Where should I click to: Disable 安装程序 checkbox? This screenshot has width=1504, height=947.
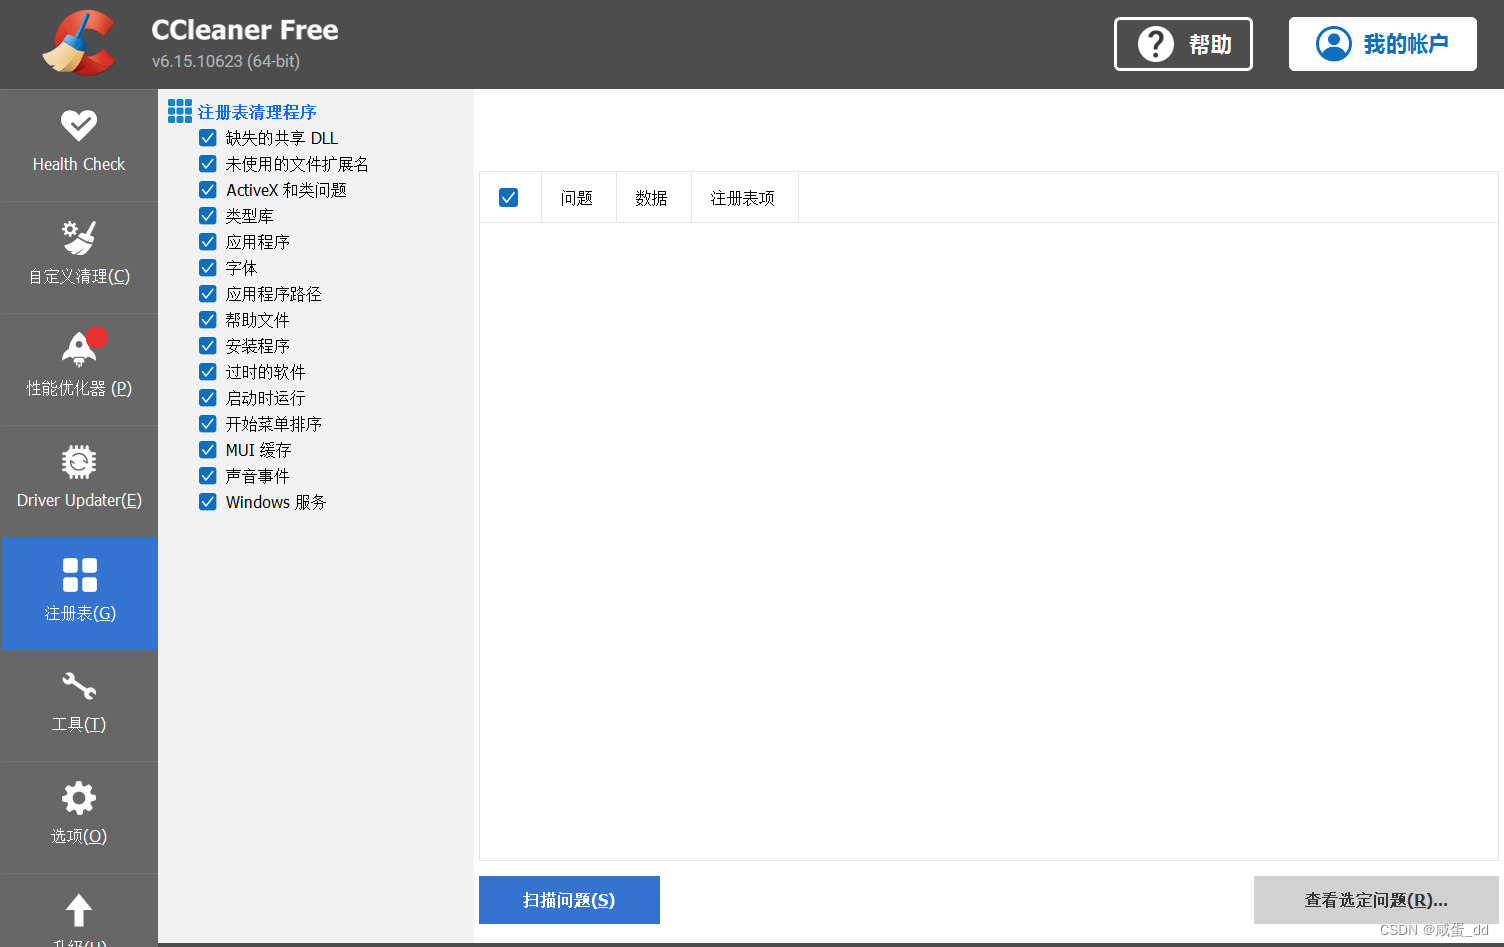pos(208,346)
